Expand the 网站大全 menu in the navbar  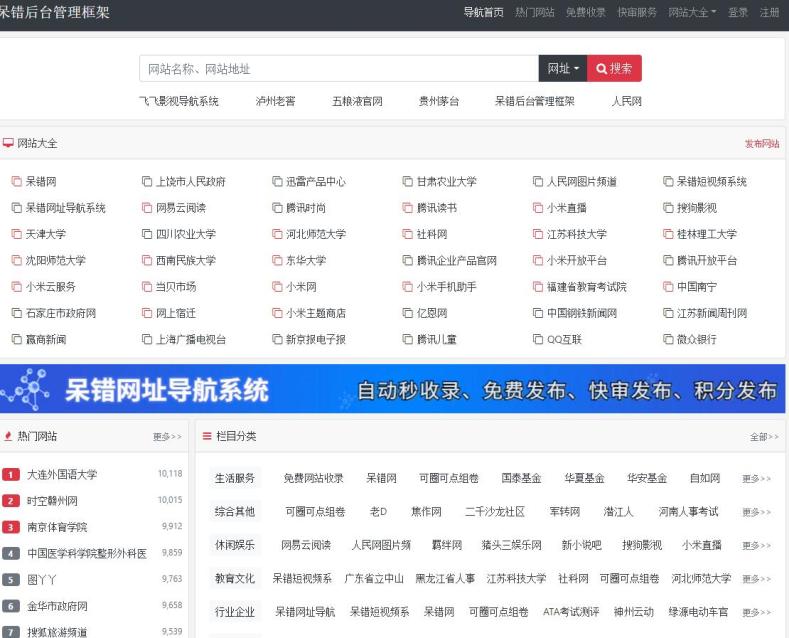[x=692, y=12]
